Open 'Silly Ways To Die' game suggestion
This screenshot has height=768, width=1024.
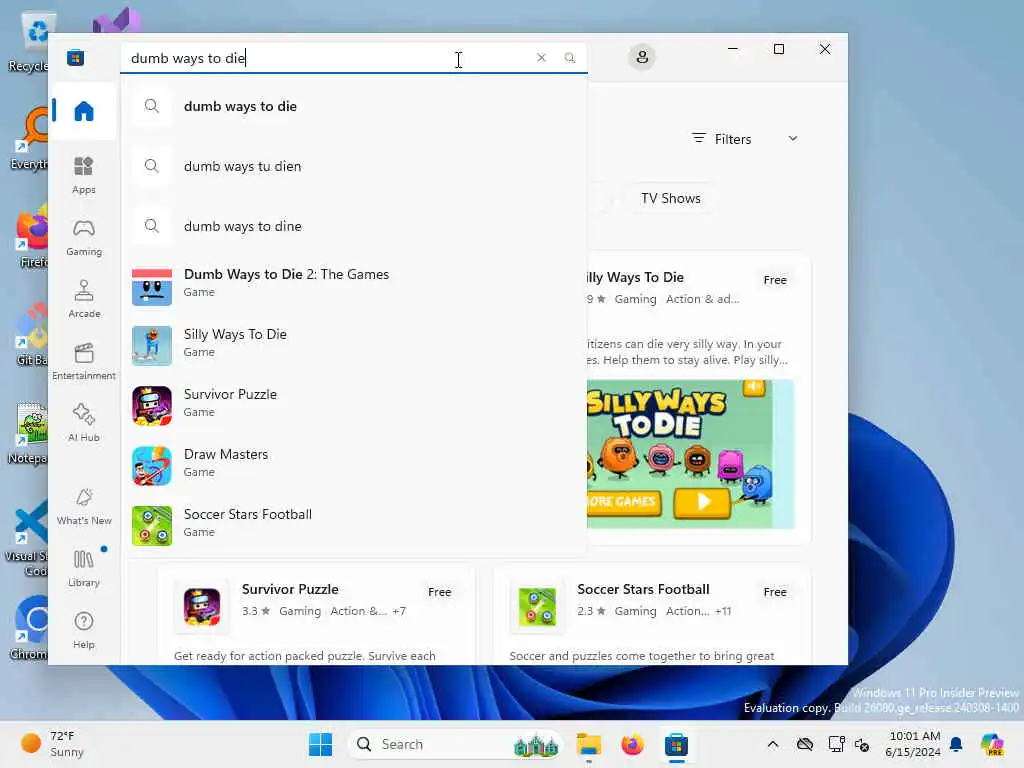tap(354, 346)
